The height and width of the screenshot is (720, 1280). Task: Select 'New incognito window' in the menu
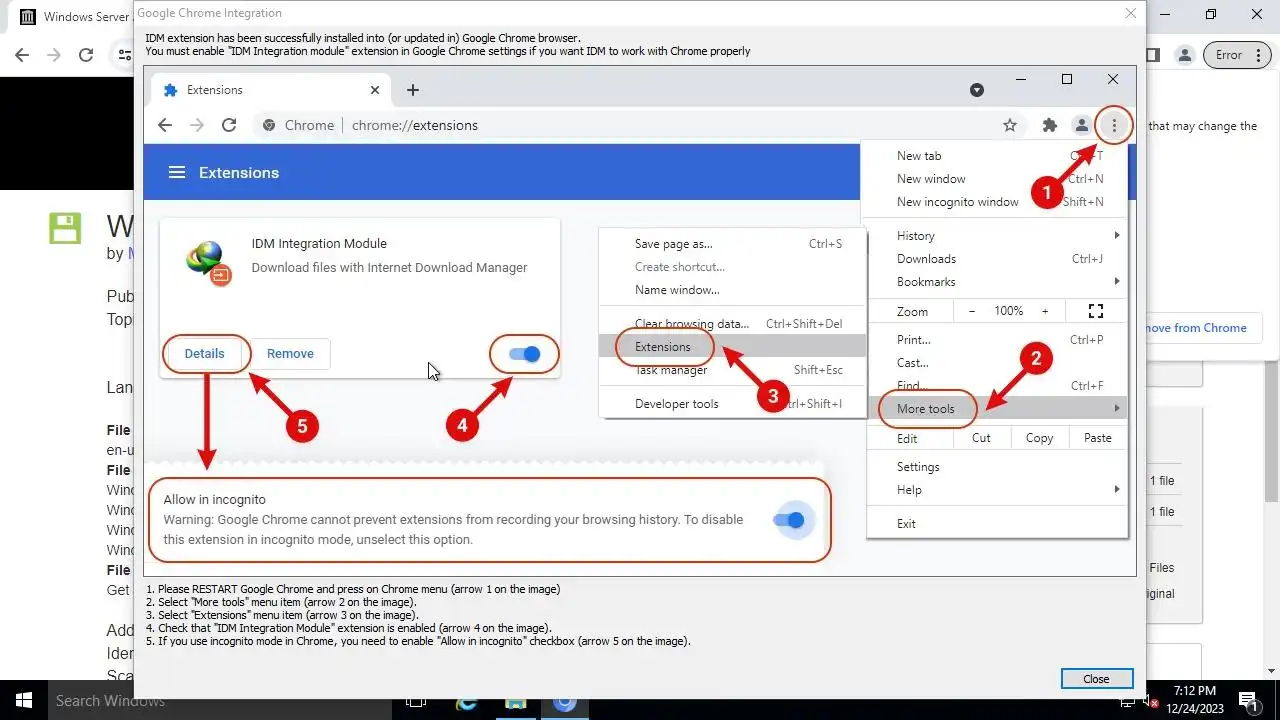coord(997,201)
